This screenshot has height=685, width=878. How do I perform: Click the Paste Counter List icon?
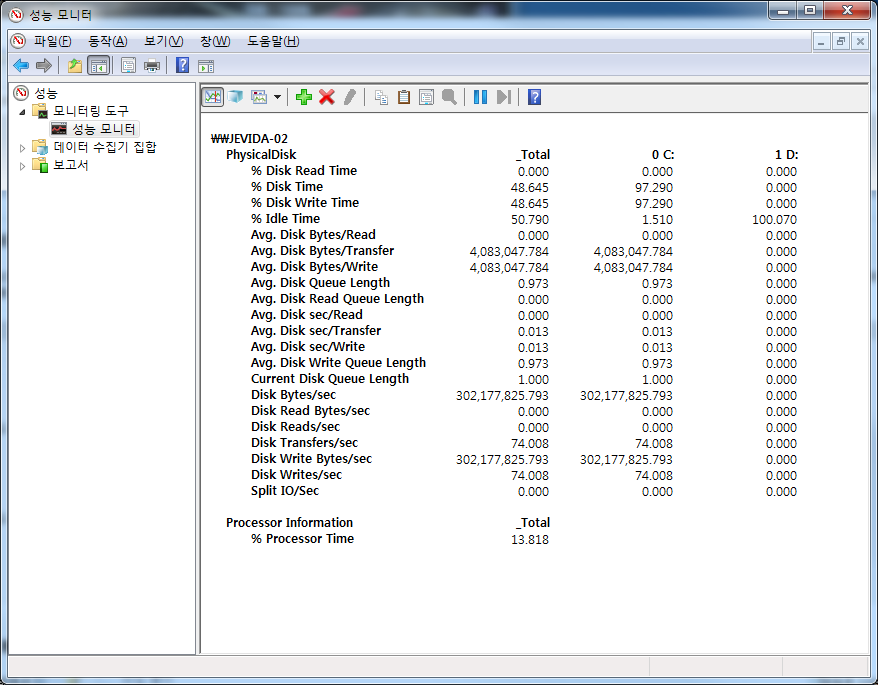point(404,97)
